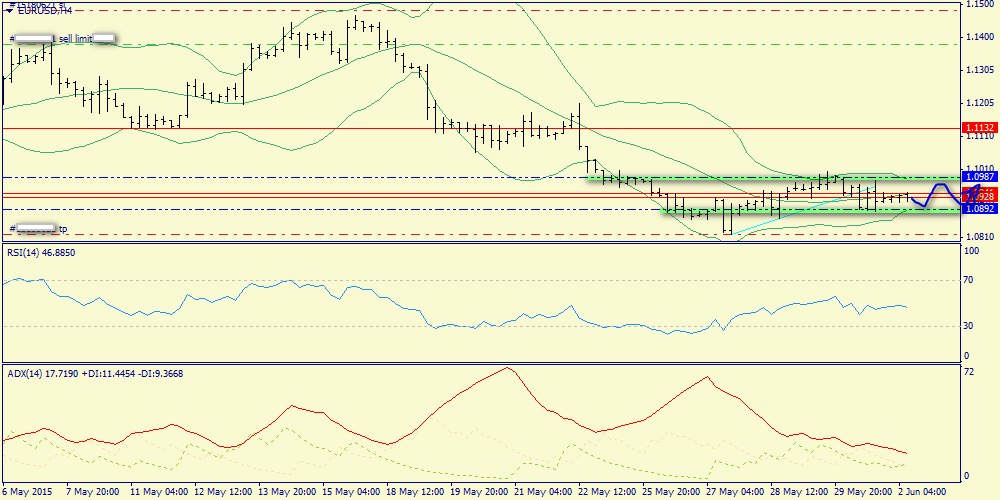This screenshot has height=500, width=1000.
Task: Click the RSI scale value 0
Action: pyautogui.click(x=967, y=355)
